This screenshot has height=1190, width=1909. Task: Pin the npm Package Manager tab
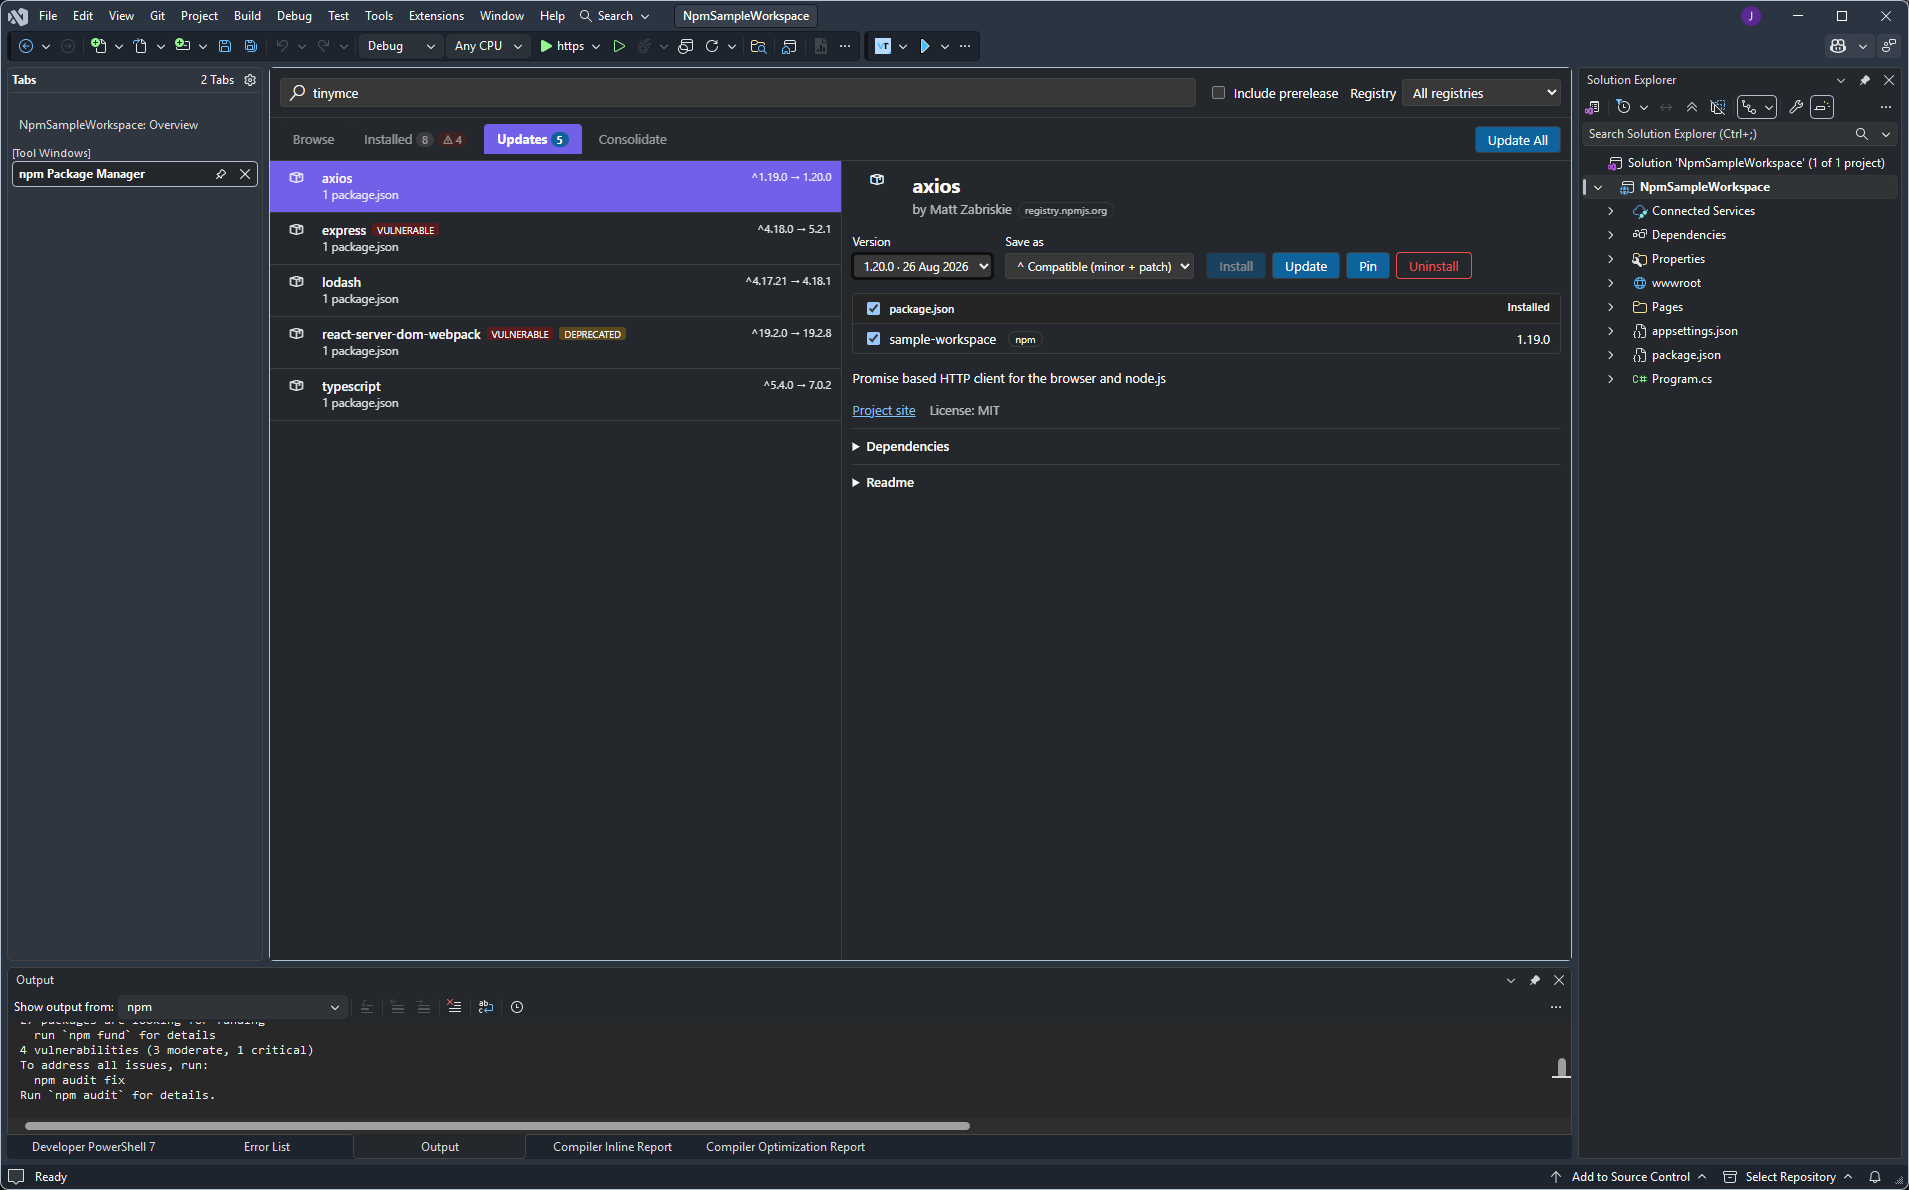(221, 174)
